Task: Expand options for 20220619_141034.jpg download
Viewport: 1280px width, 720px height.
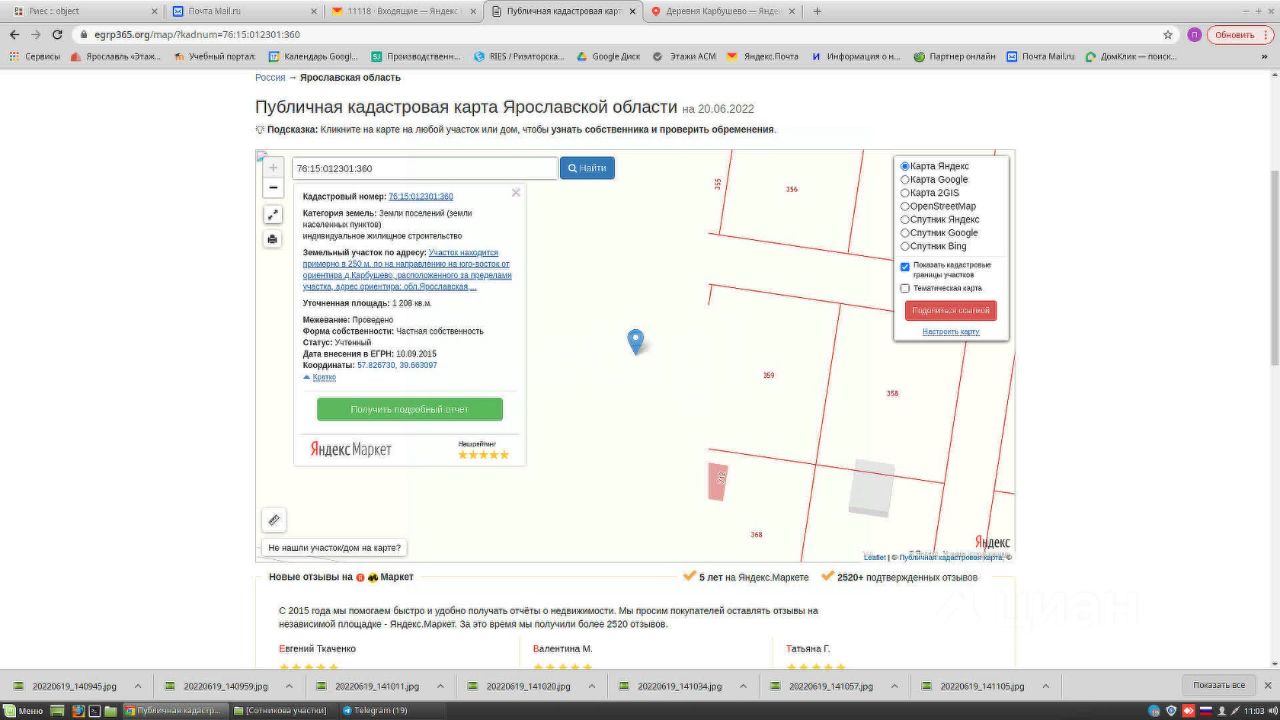Action: click(742, 686)
